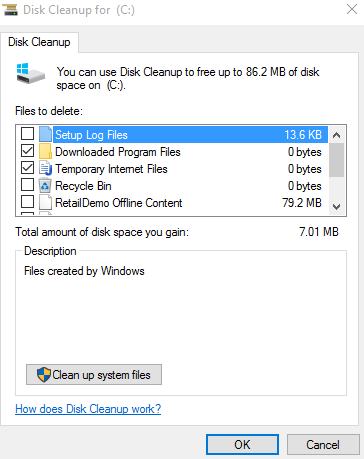Click the file list scrollbar thumb
This screenshot has height=459, width=364.
coord(337,160)
